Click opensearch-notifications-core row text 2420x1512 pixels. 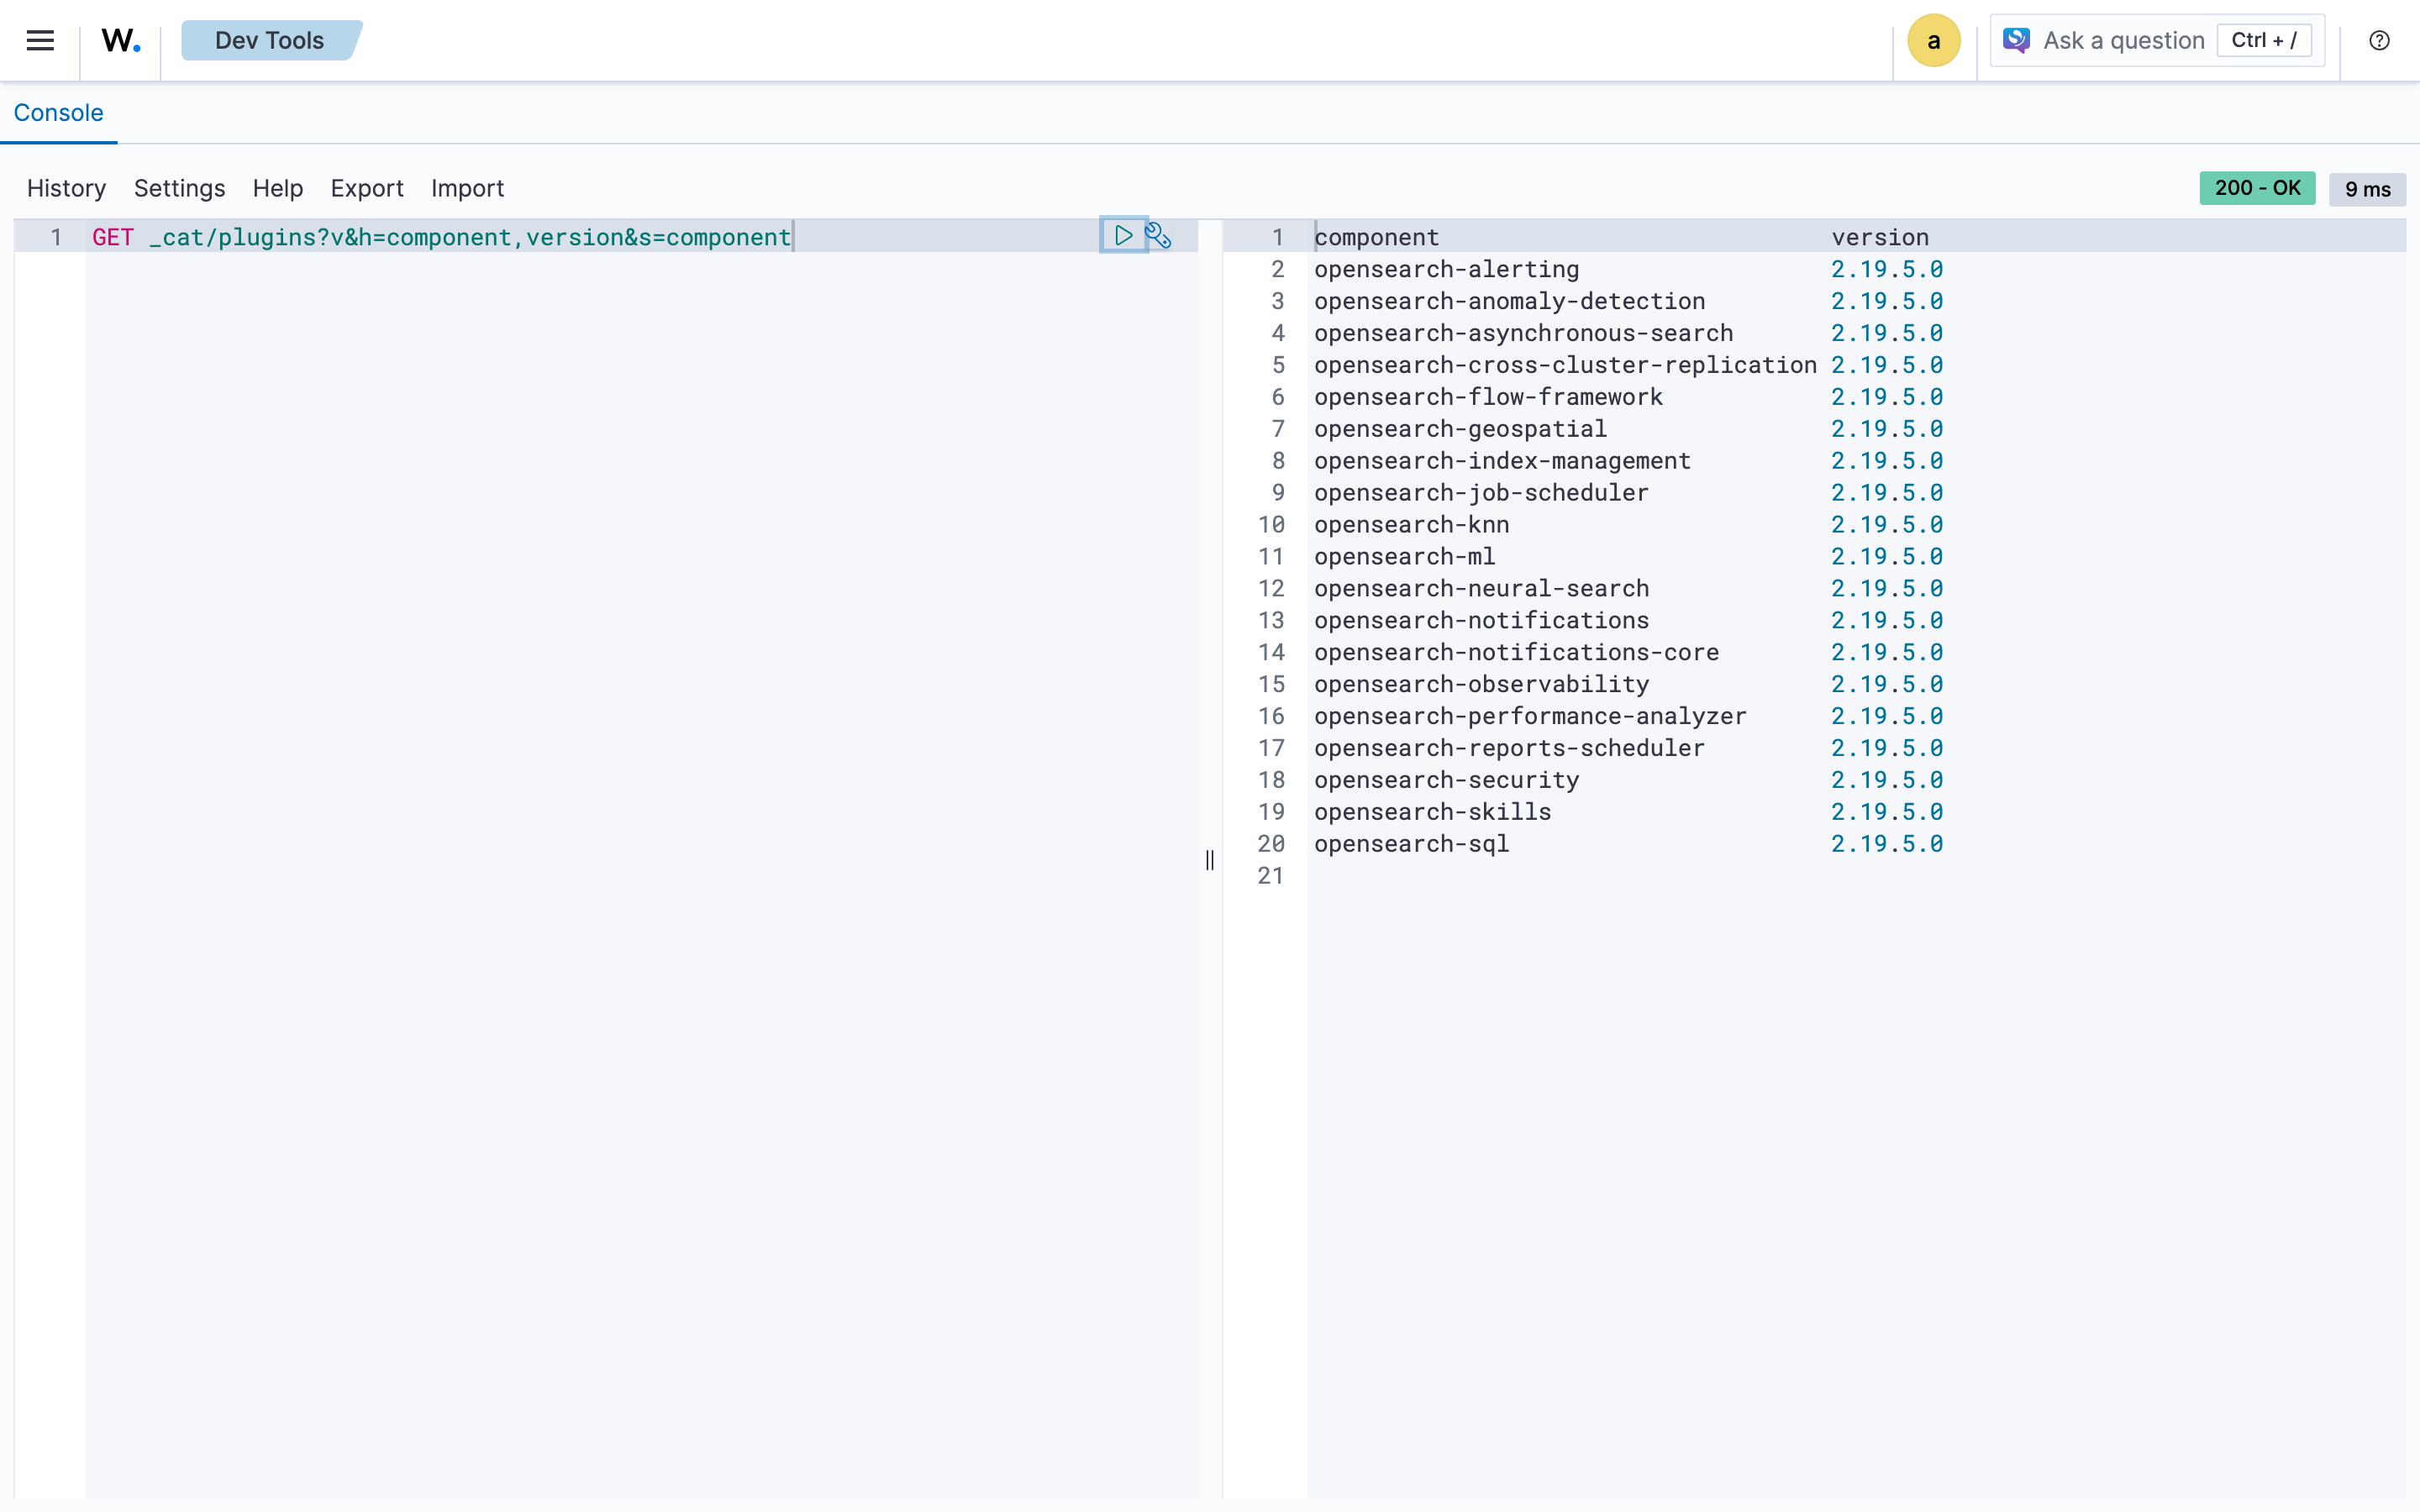click(x=1516, y=653)
